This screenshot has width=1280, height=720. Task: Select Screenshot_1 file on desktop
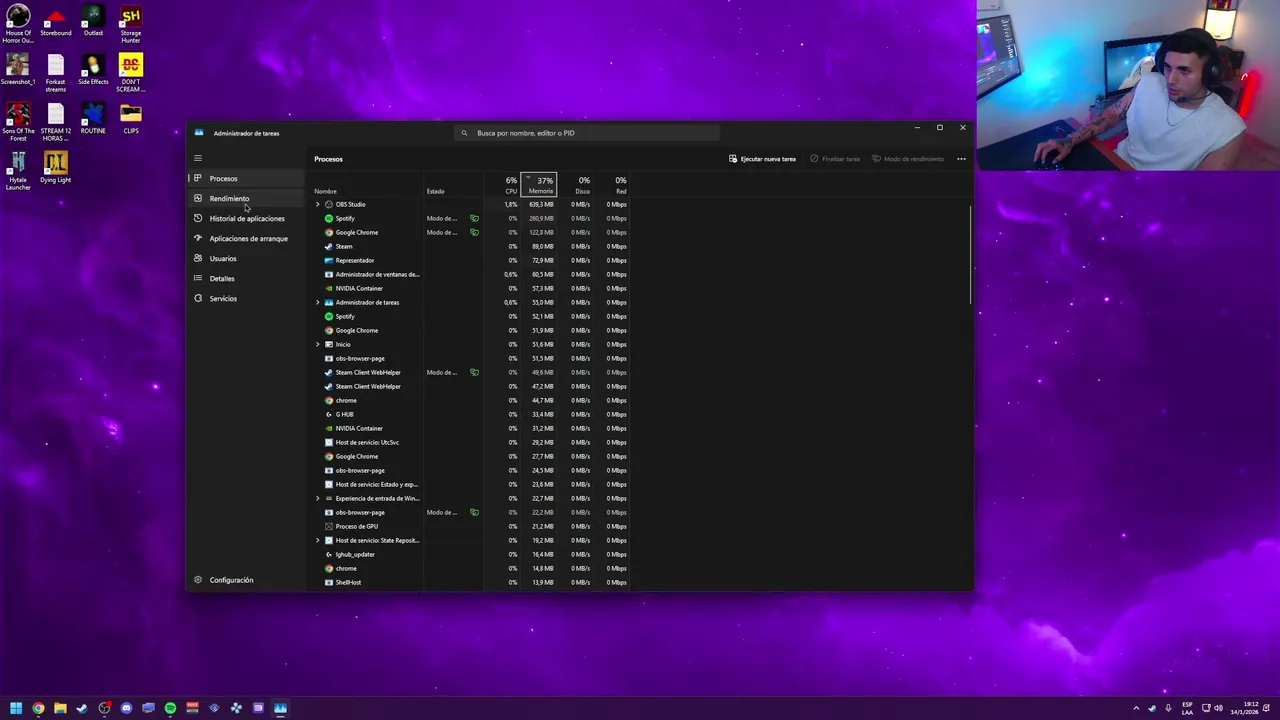[17, 70]
